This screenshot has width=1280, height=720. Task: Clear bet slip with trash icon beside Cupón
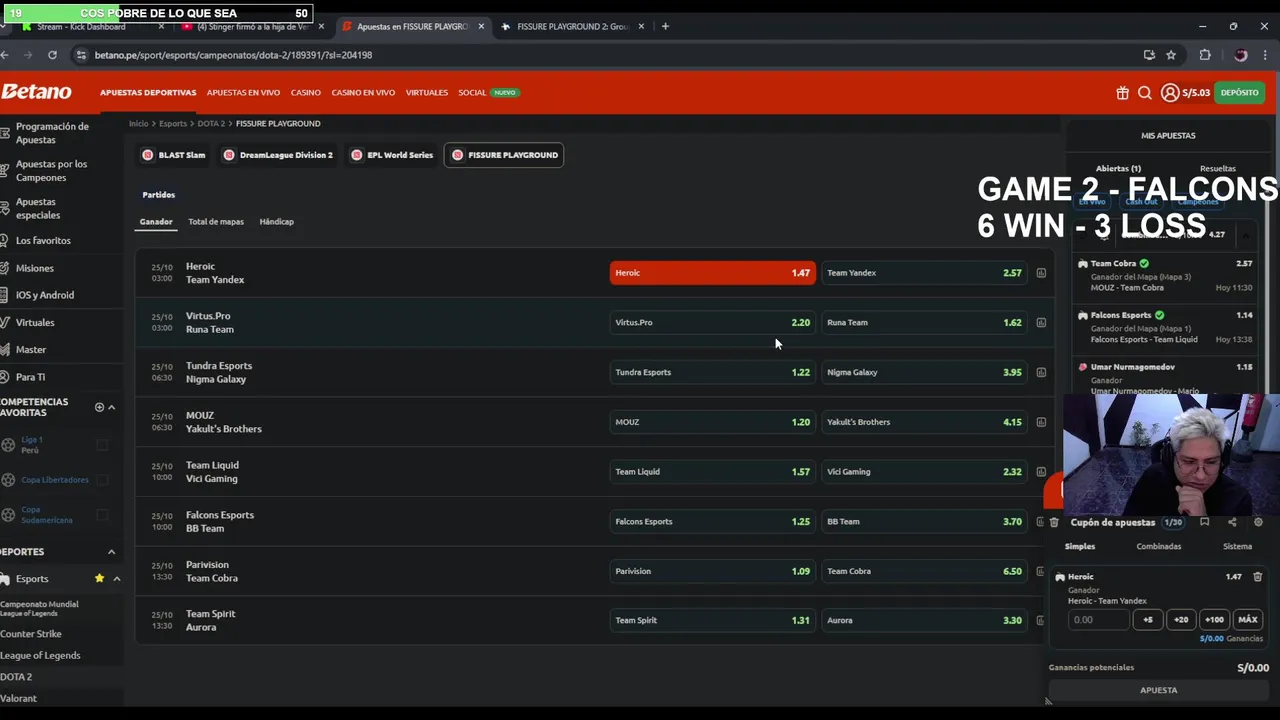(1054, 522)
